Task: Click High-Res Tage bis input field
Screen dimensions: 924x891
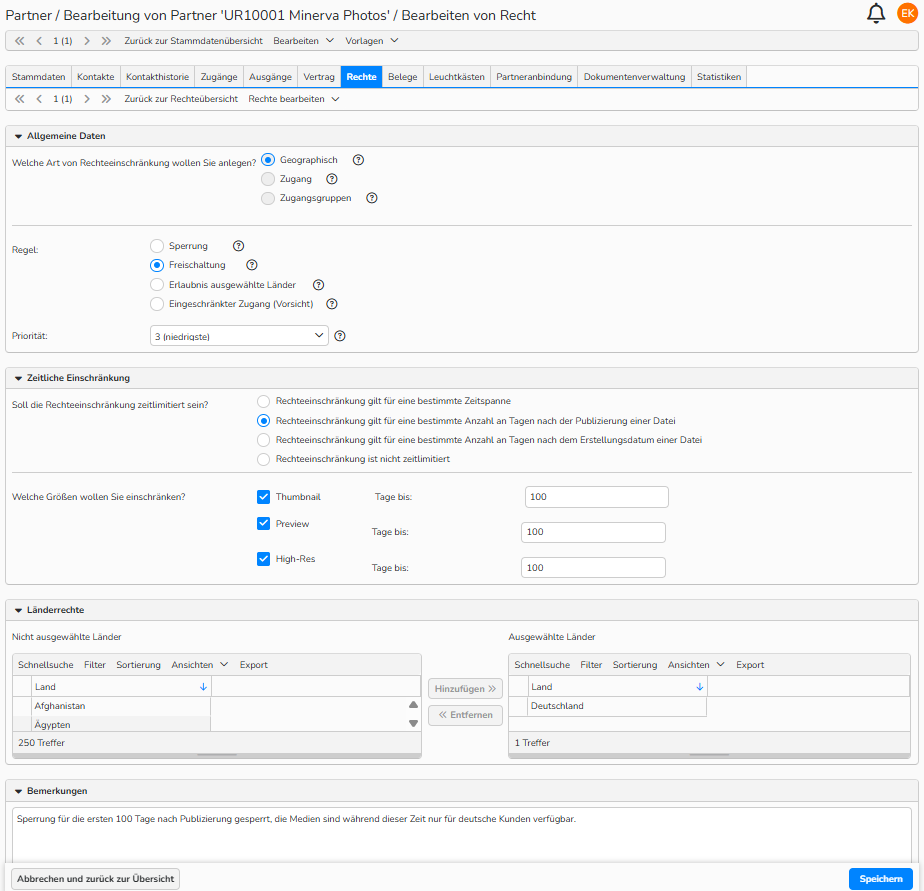Action: click(593, 567)
